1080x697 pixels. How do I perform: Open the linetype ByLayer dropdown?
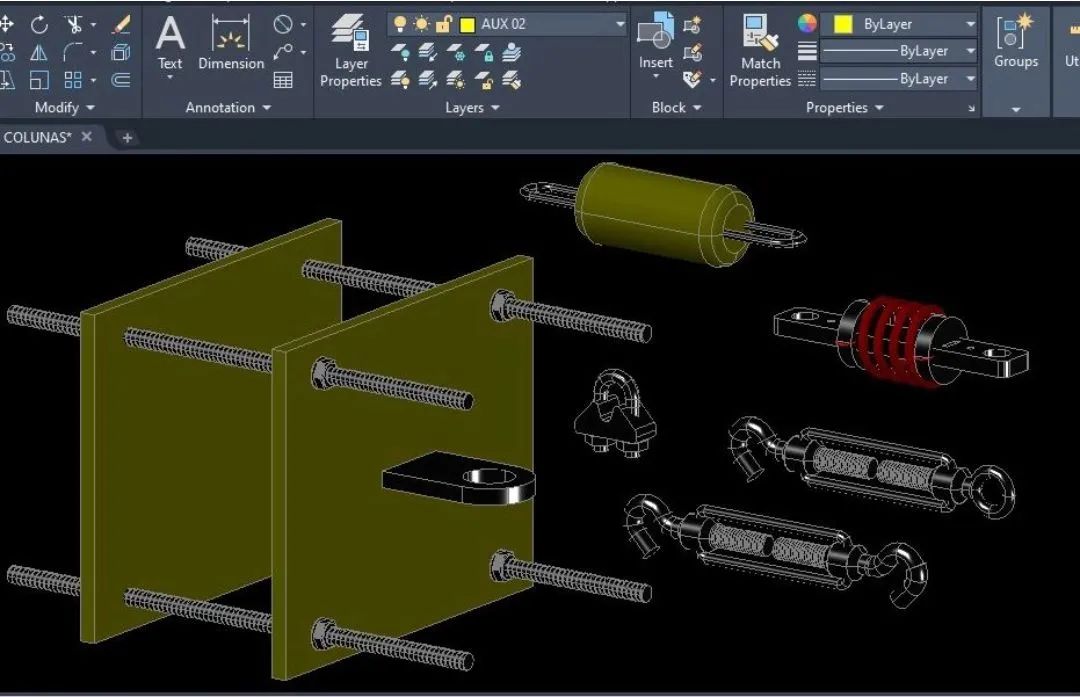point(970,79)
